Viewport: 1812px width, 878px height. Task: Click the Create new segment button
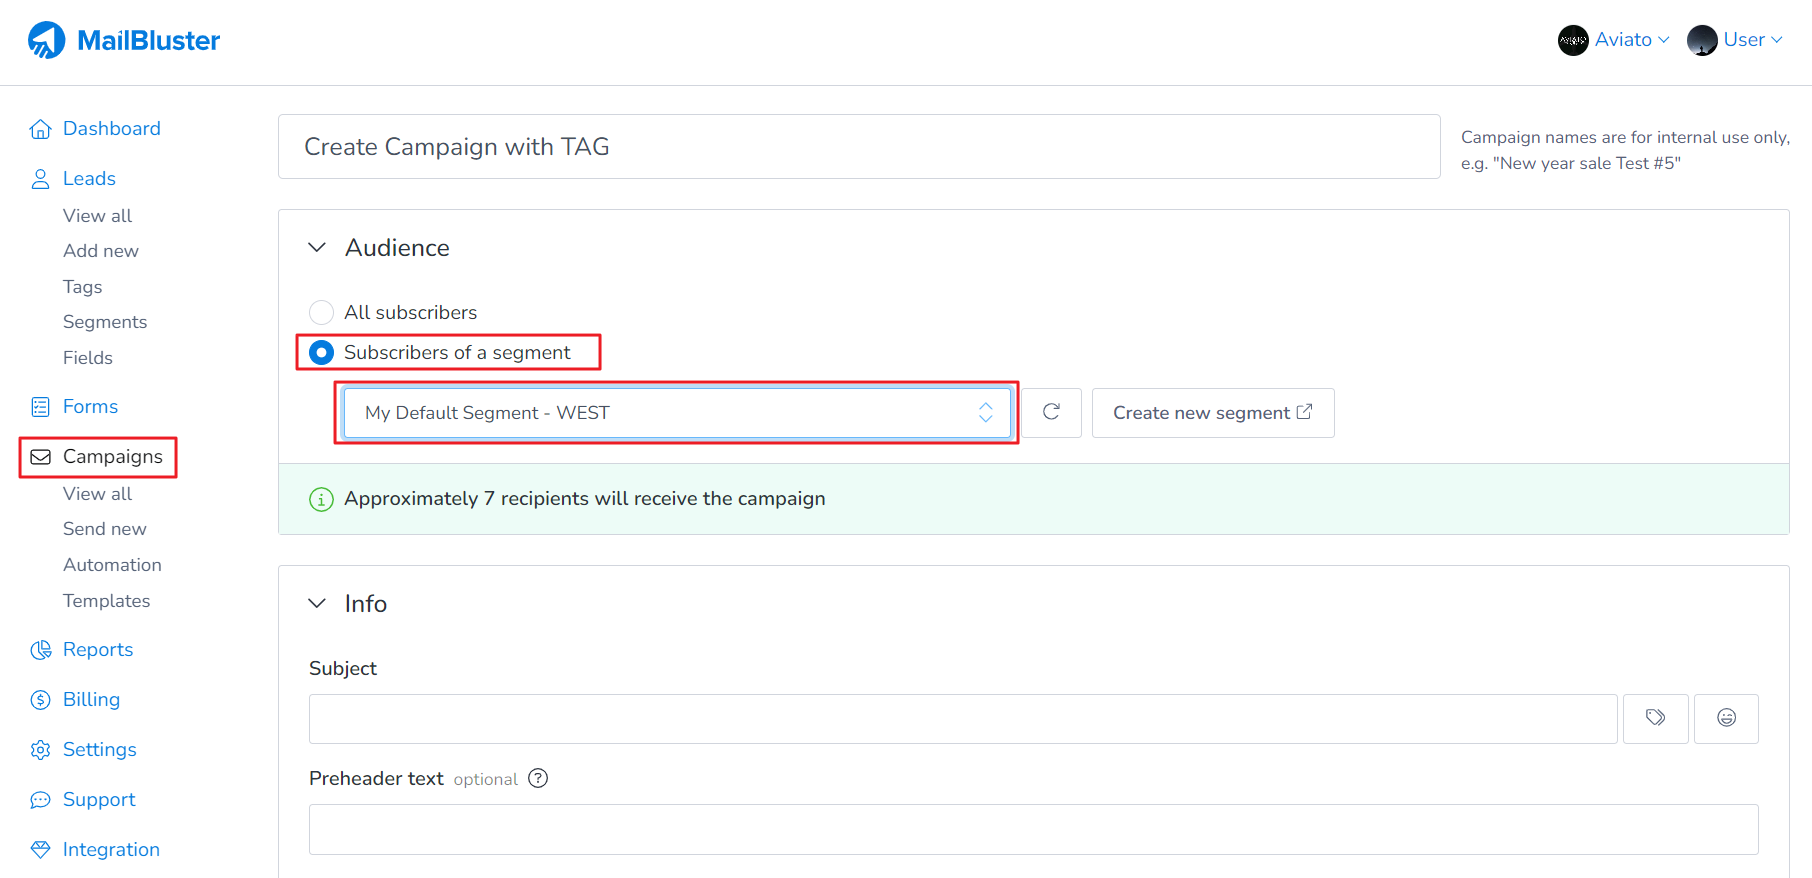[x=1212, y=412]
